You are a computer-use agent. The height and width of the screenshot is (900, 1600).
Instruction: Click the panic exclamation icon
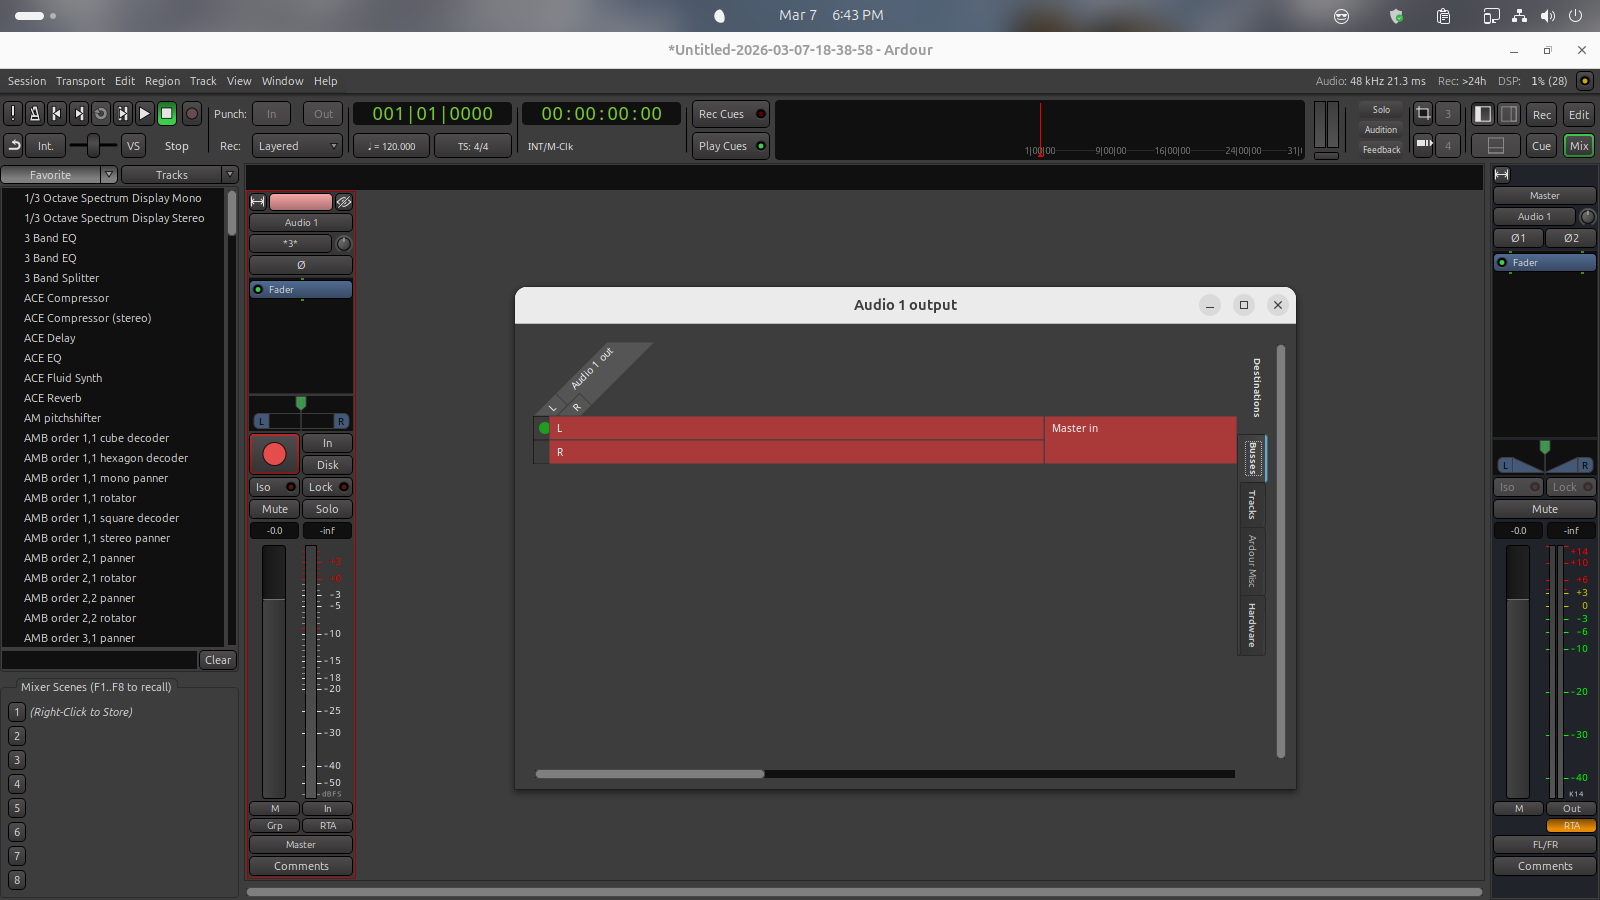point(13,114)
